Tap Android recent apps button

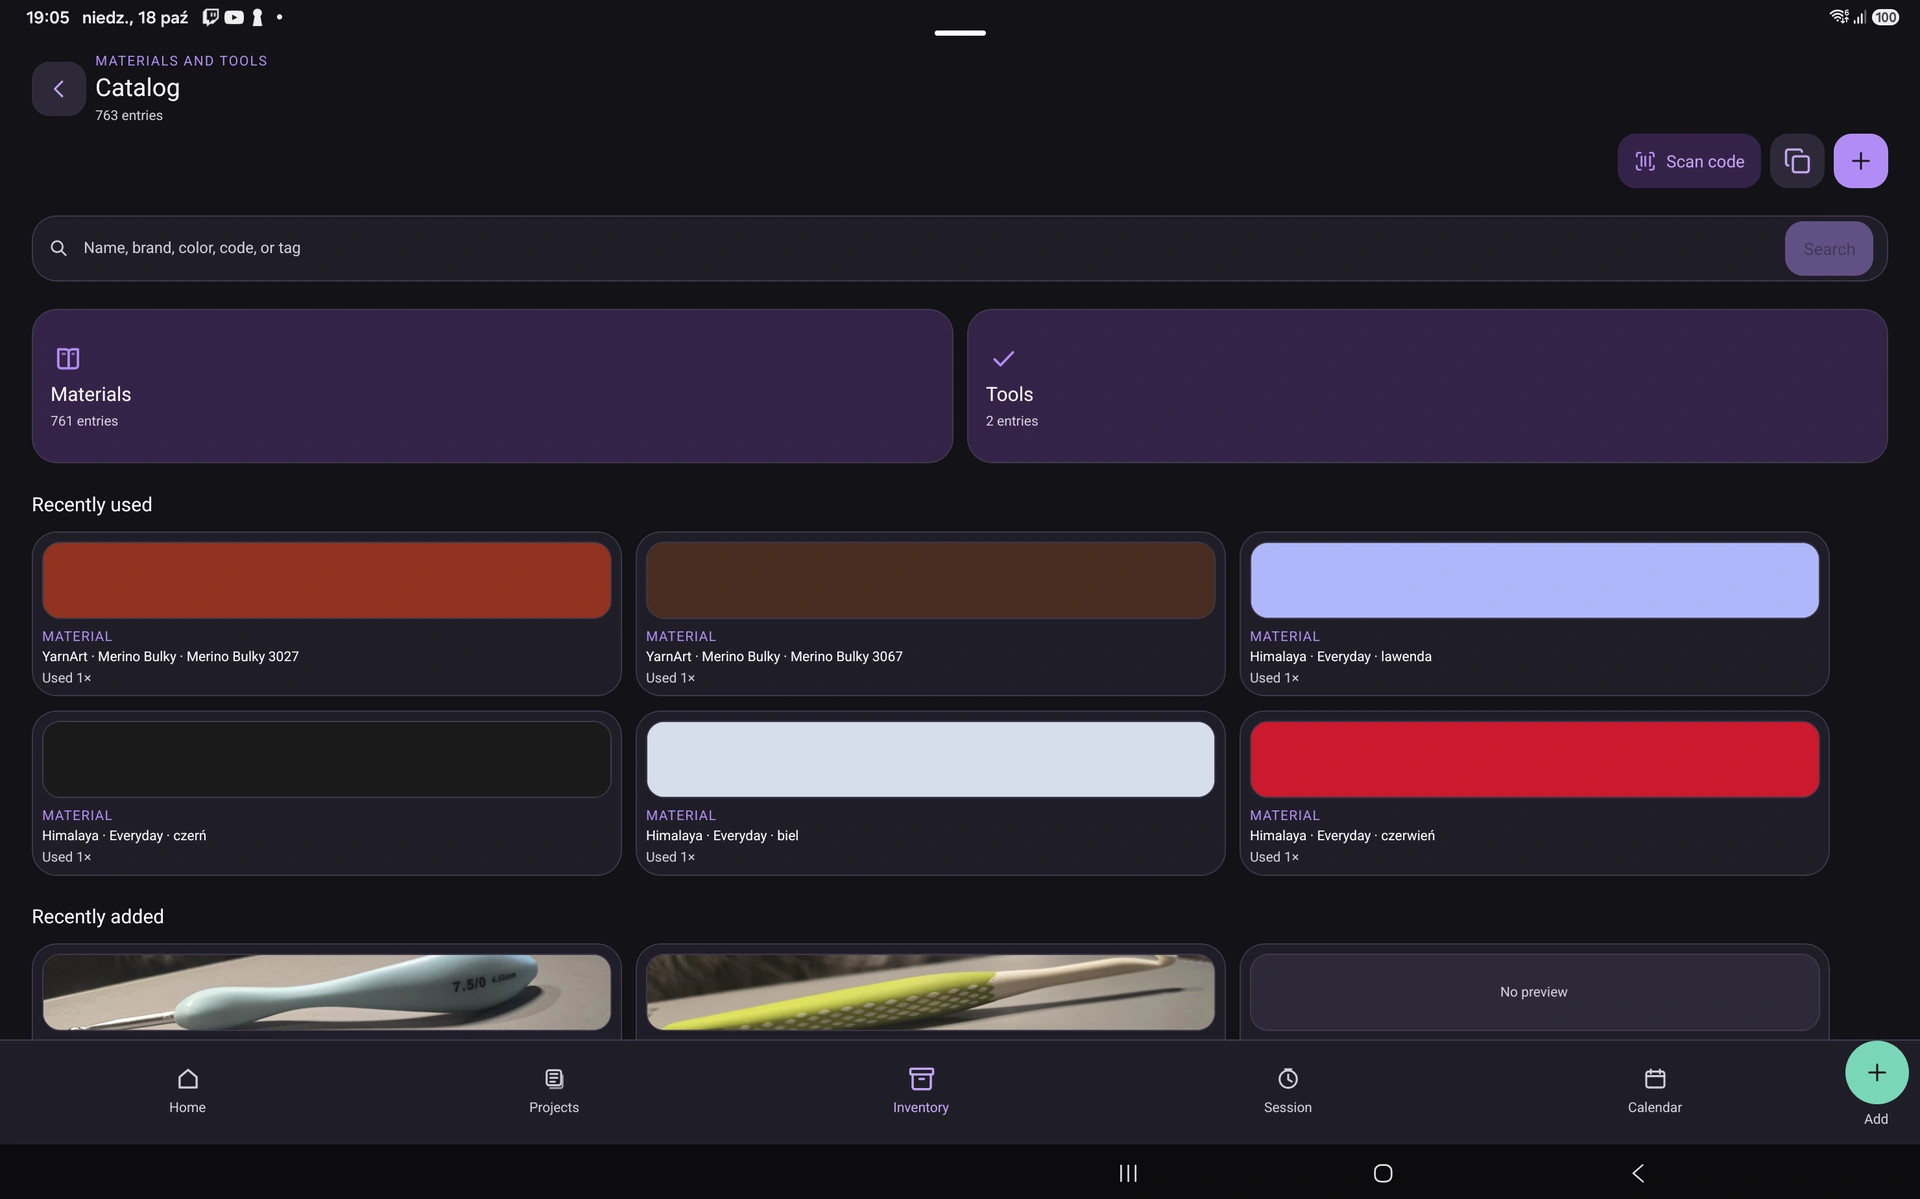click(x=1128, y=1173)
